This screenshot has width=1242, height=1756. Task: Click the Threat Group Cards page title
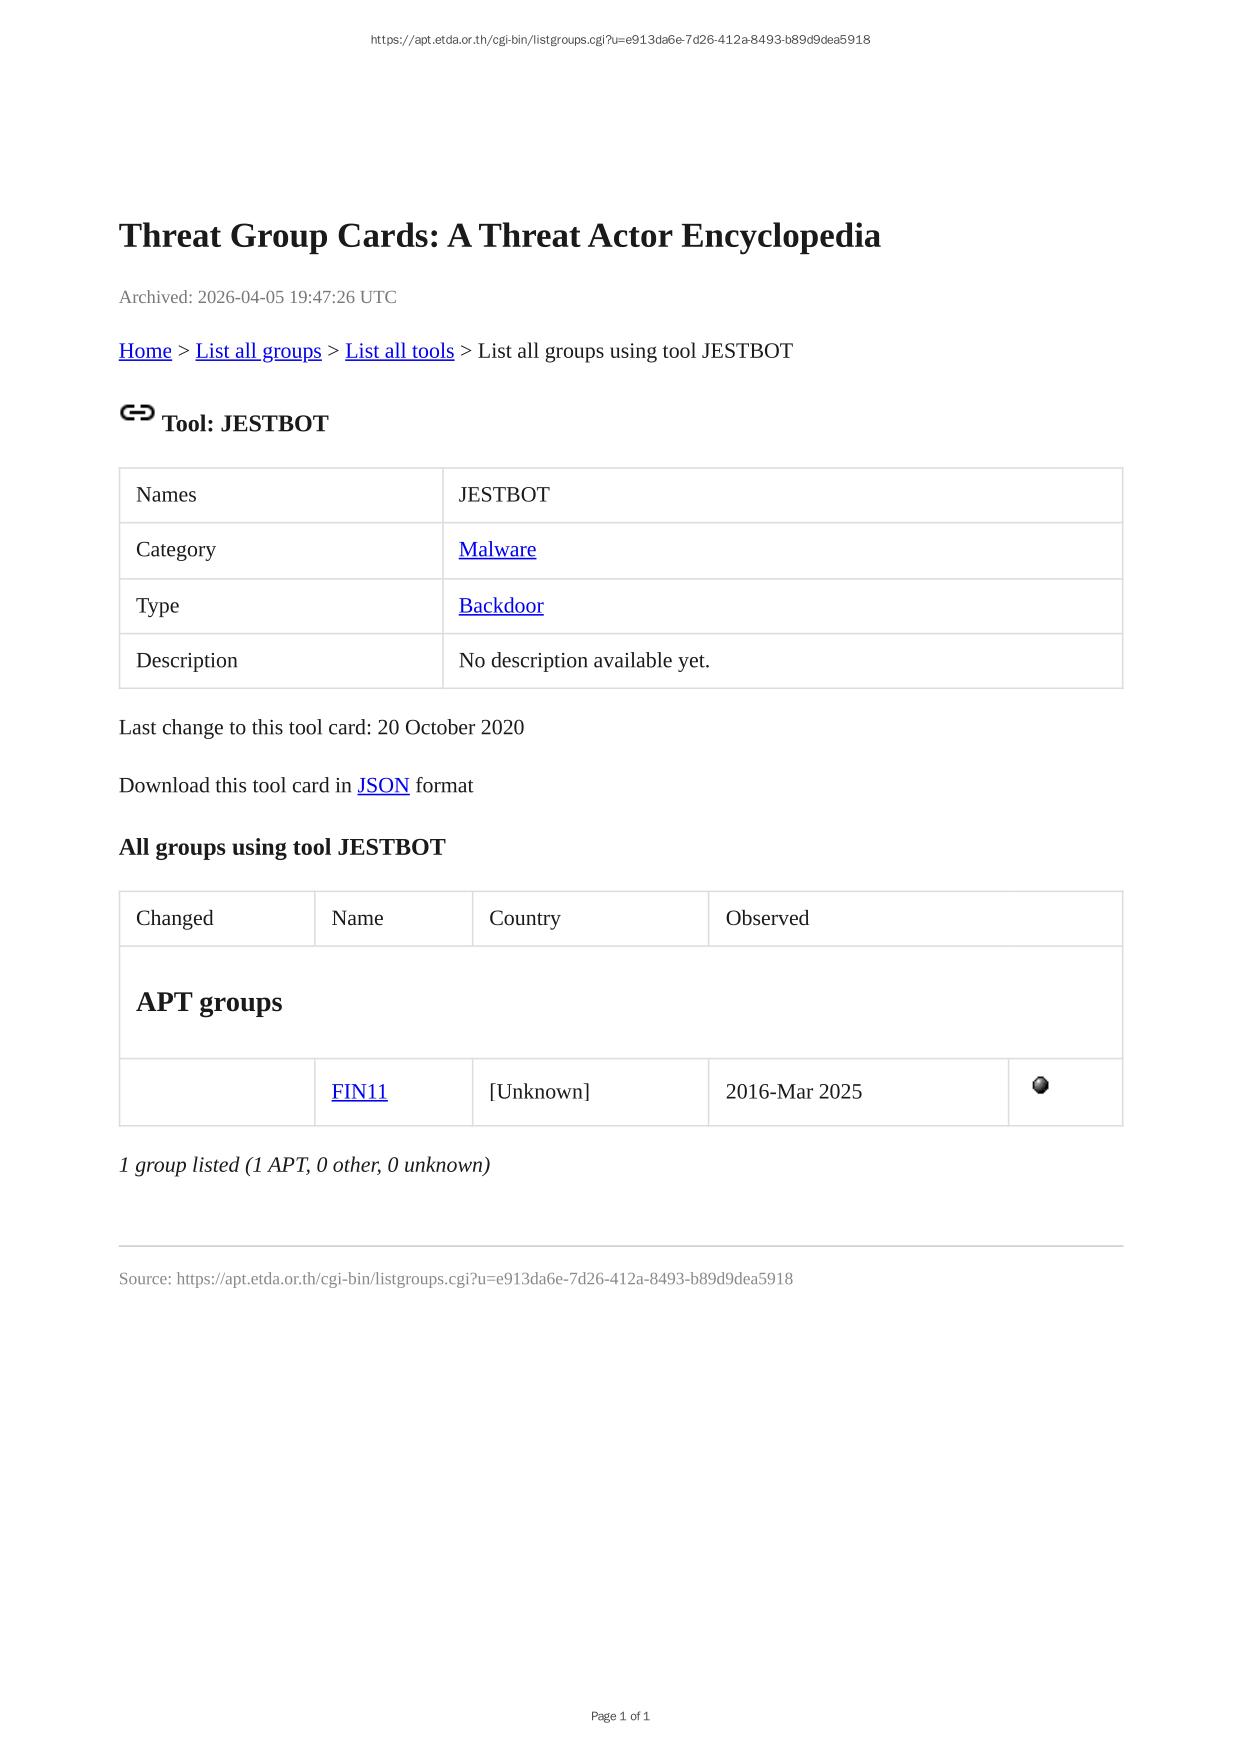tap(499, 236)
